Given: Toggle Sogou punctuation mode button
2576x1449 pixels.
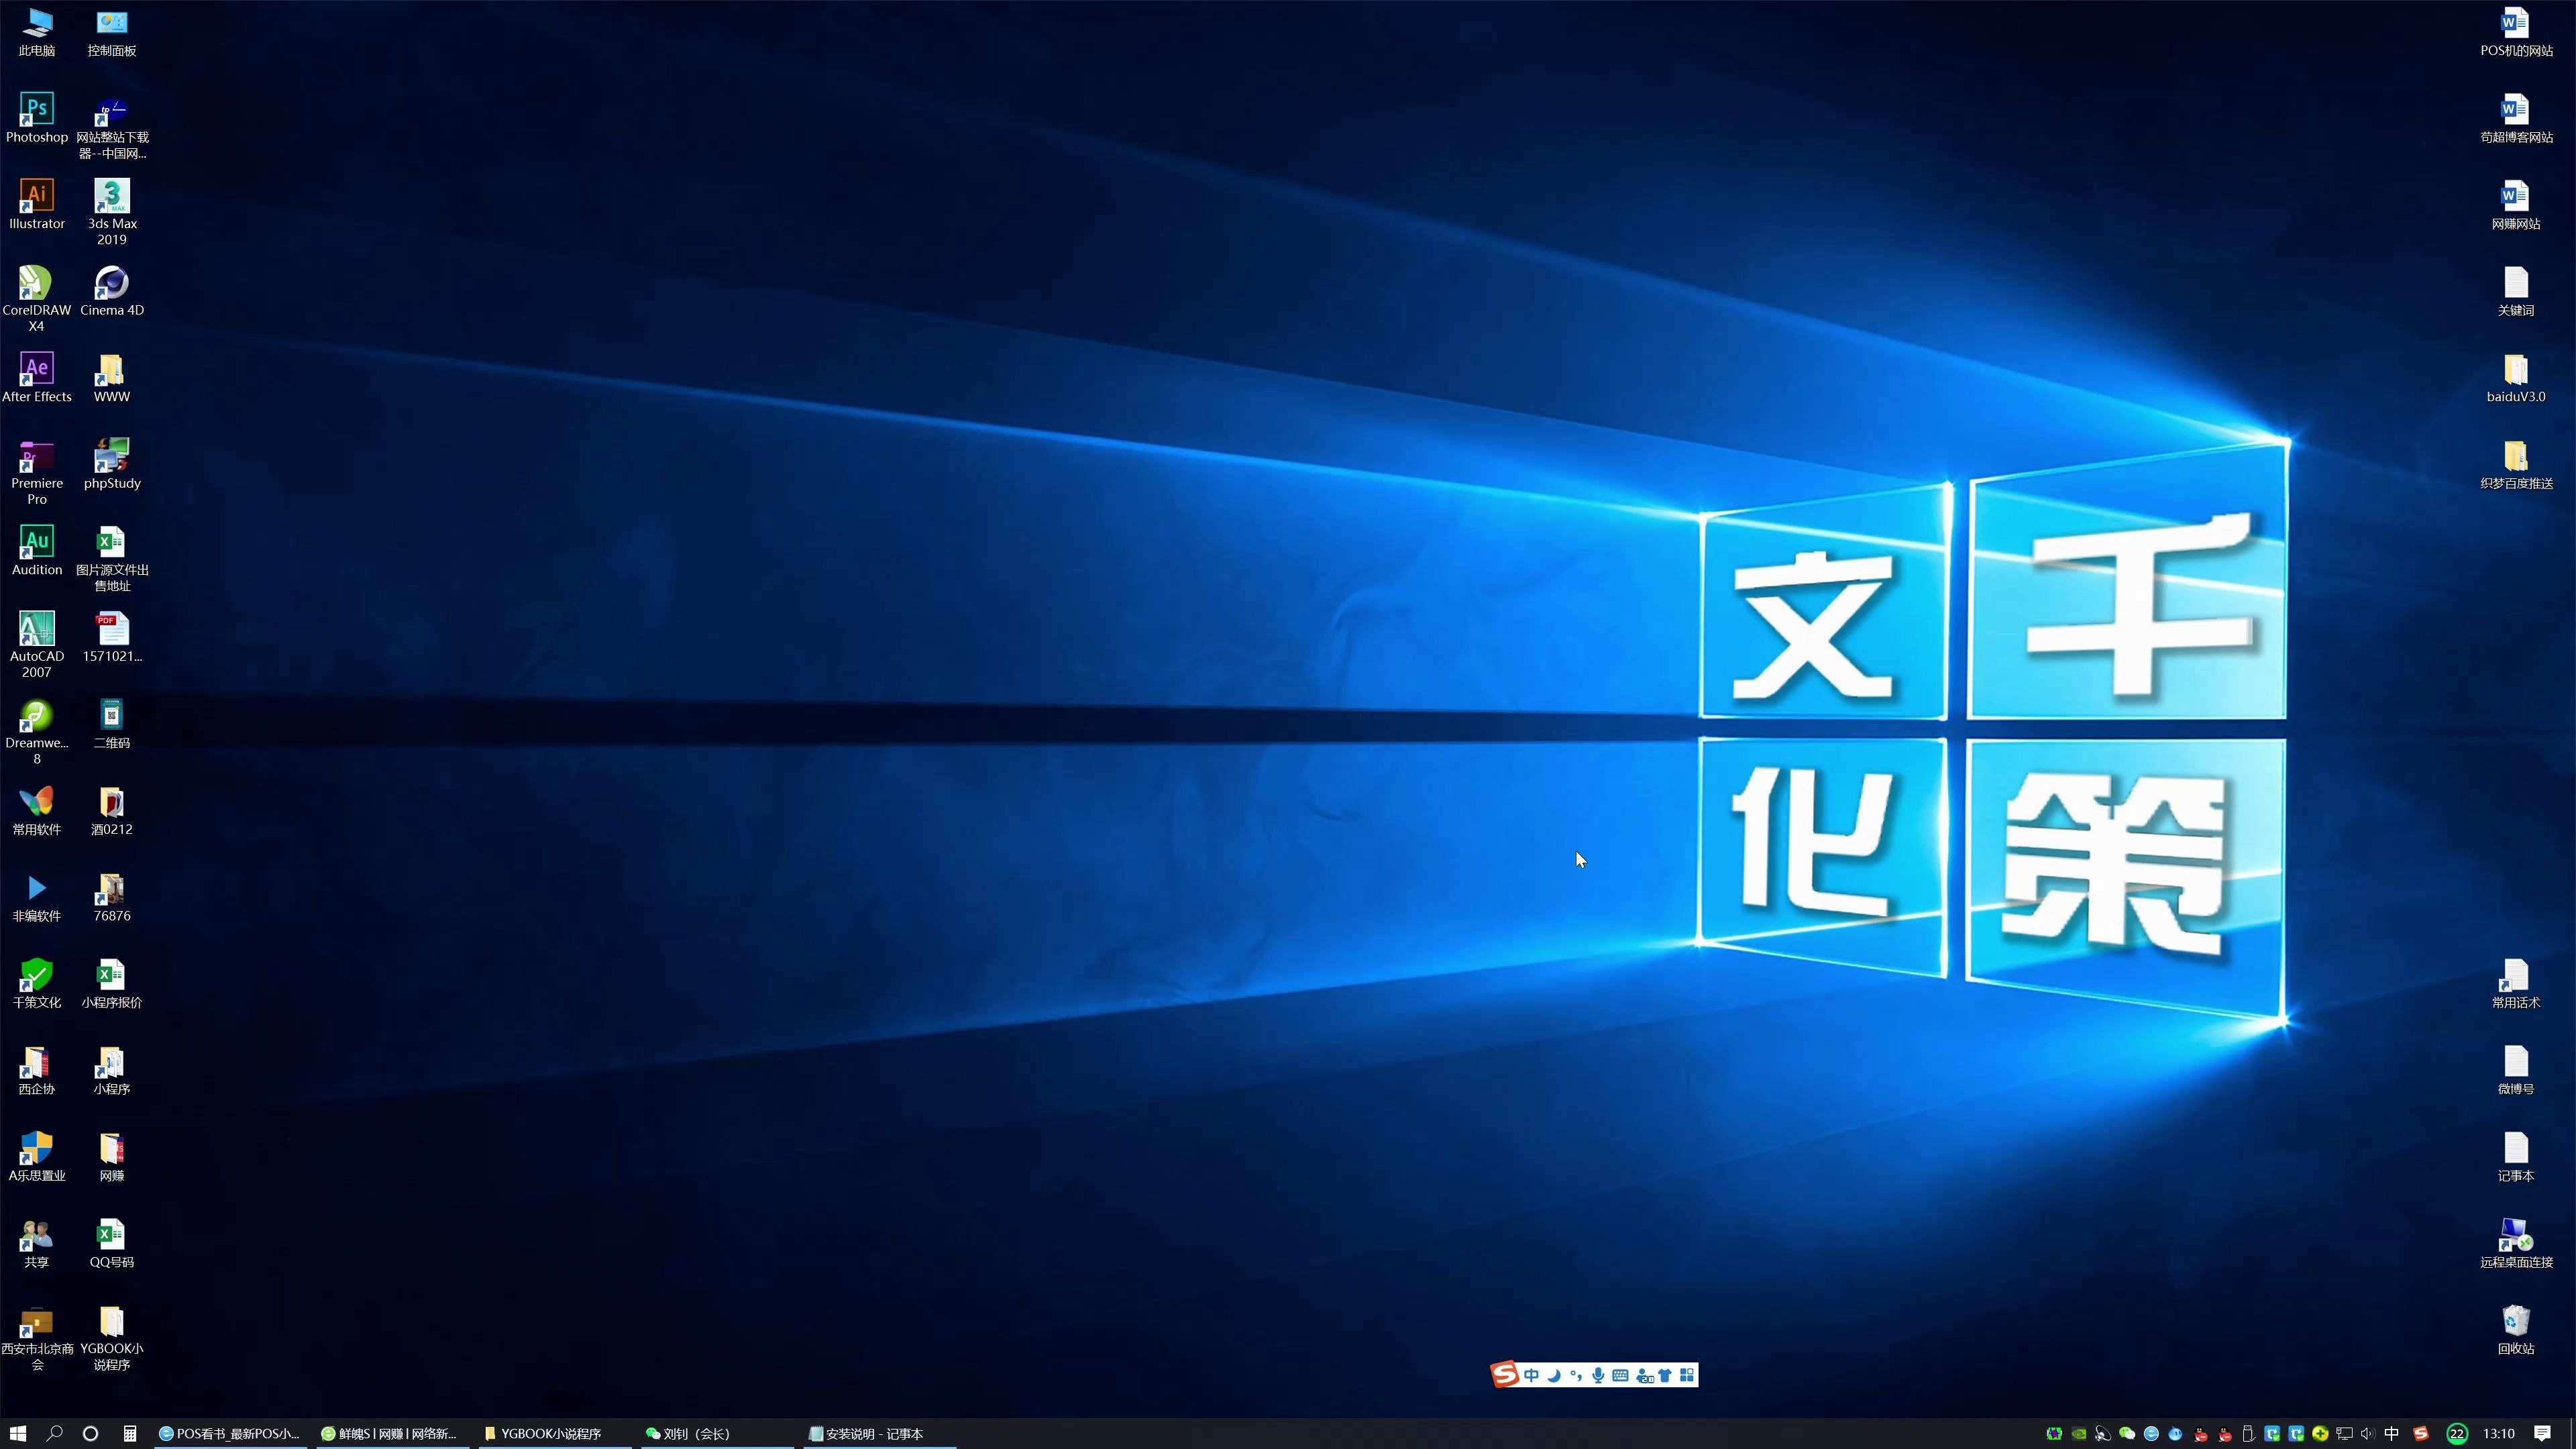Looking at the screenshot, I should coord(1576,1375).
